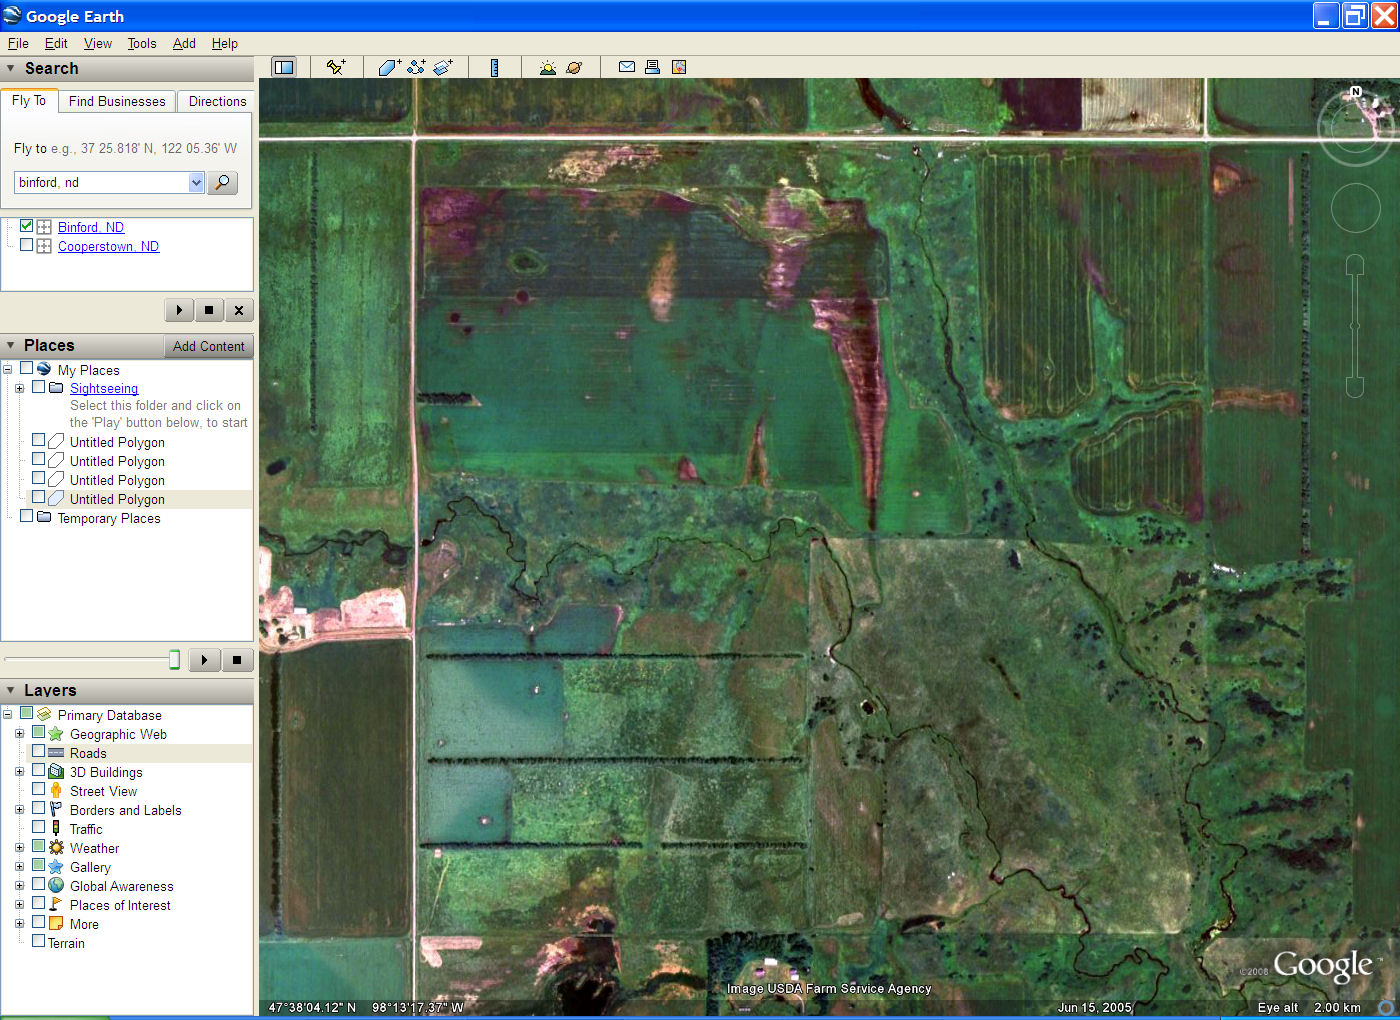This screenshot has width=1400, height=1020.
Task: Click the 3D Buildings layer icon
Action: [56, 772]
